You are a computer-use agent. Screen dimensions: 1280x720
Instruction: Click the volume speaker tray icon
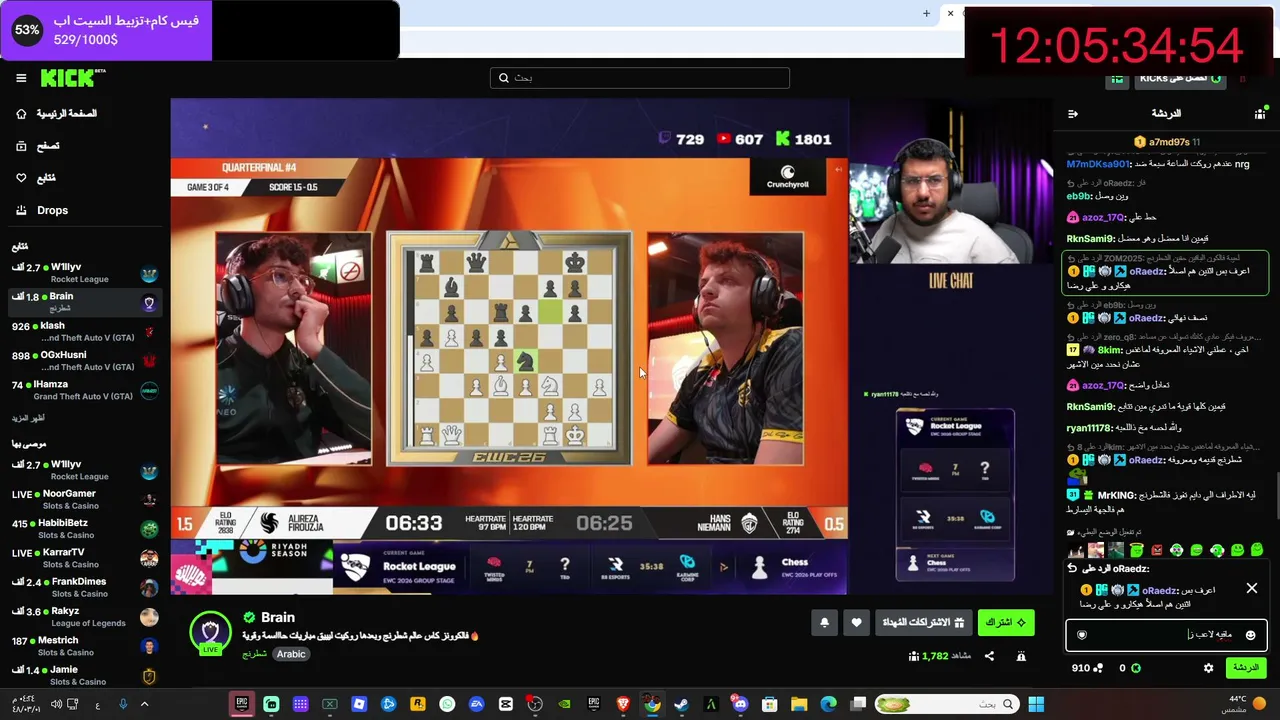click(56, 704)
